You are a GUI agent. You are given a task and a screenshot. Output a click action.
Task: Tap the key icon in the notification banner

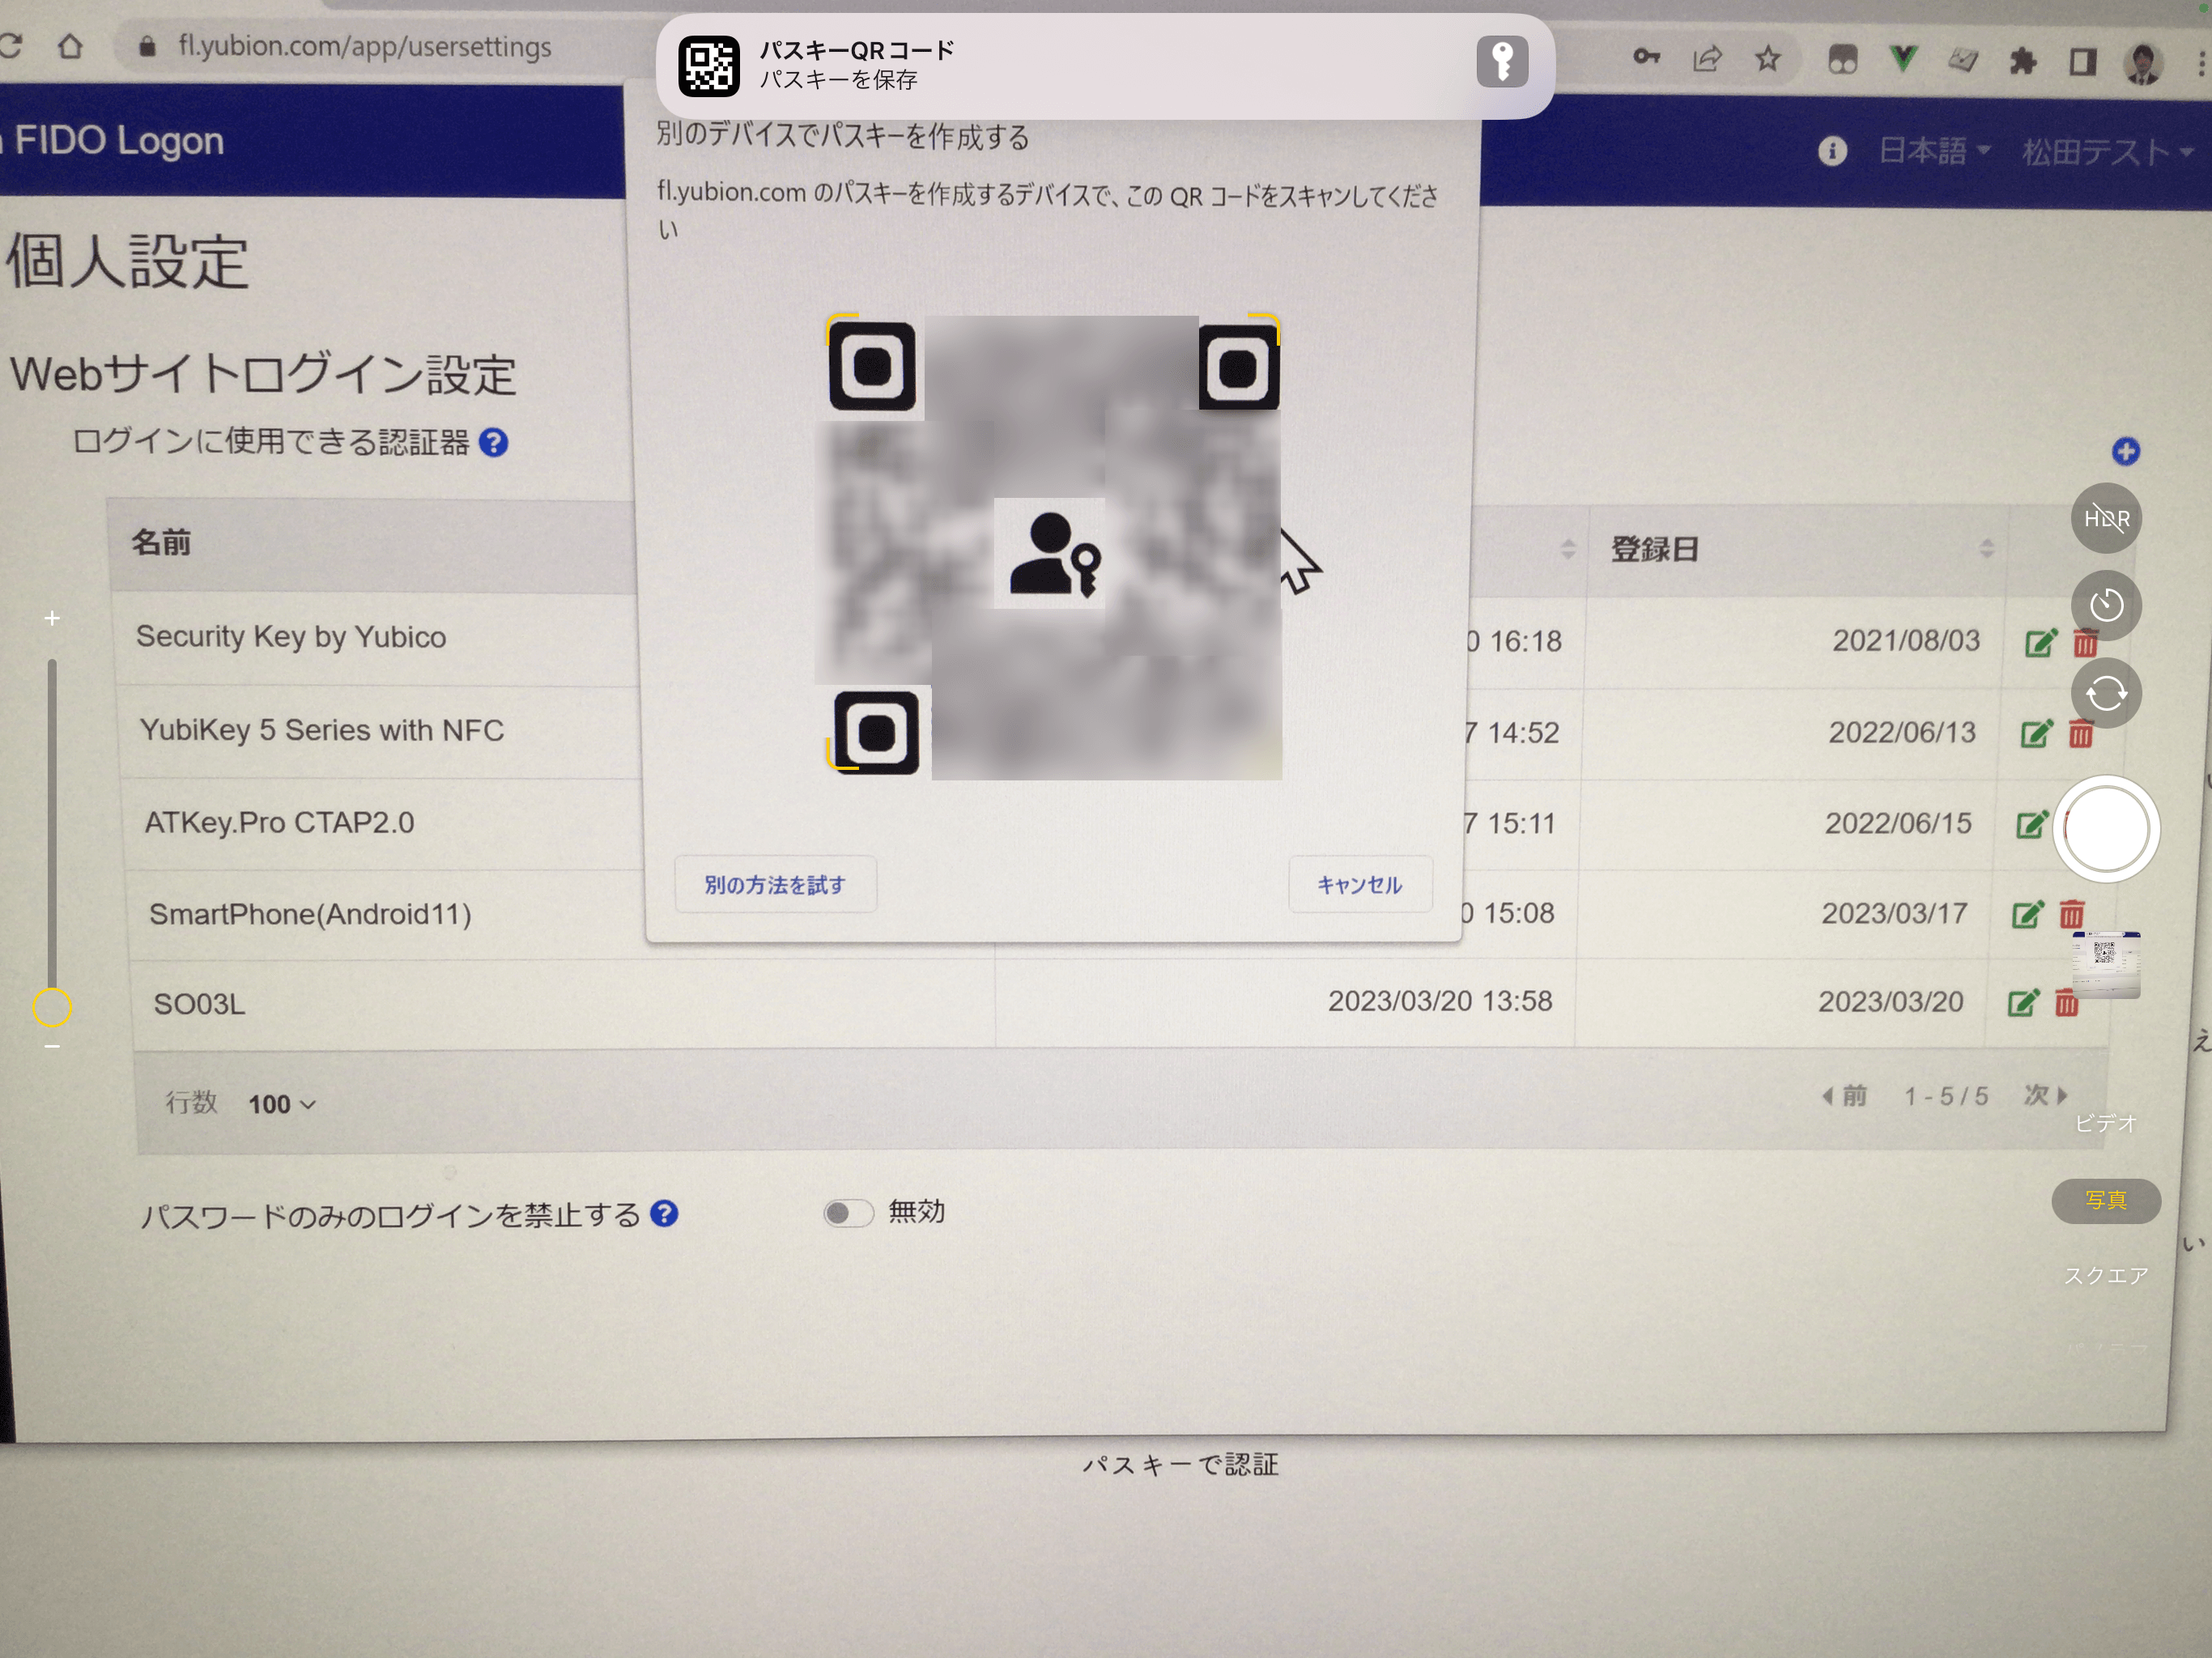(1502, 62)
